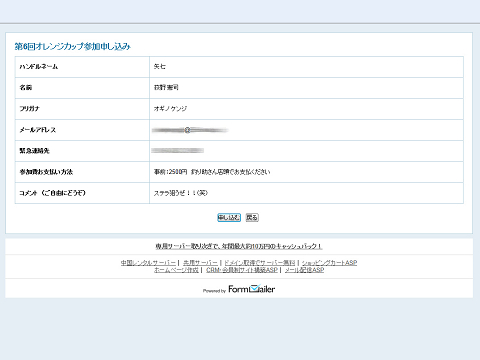Select the handle name value 矢七
The width and height of the screenshot is (480, 360).
[159, 67]
